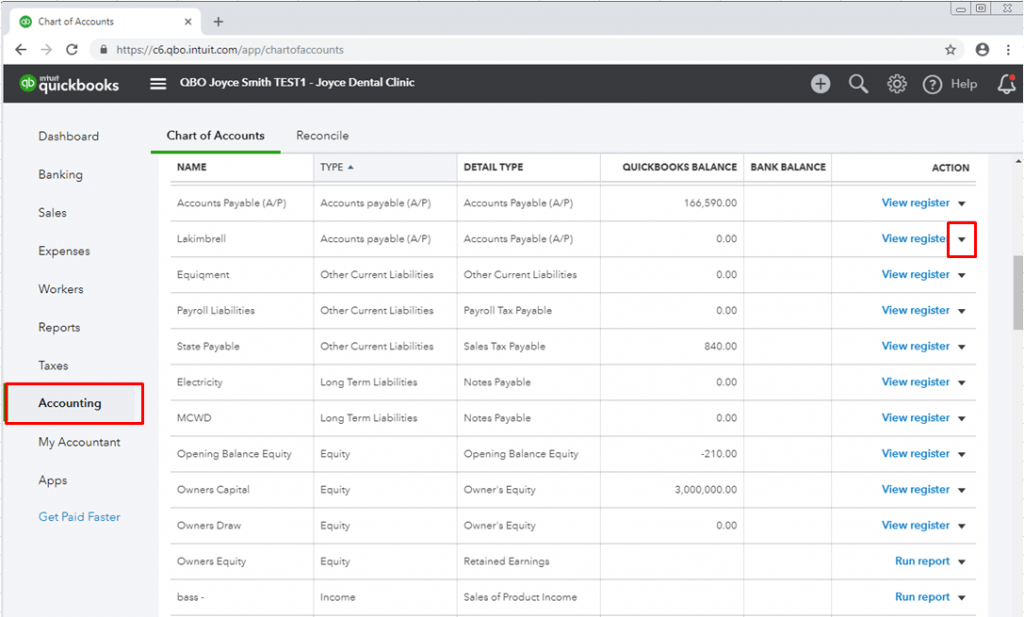Open Workers in sidebar
This screenshot has height=617, width=1024.
61,289
